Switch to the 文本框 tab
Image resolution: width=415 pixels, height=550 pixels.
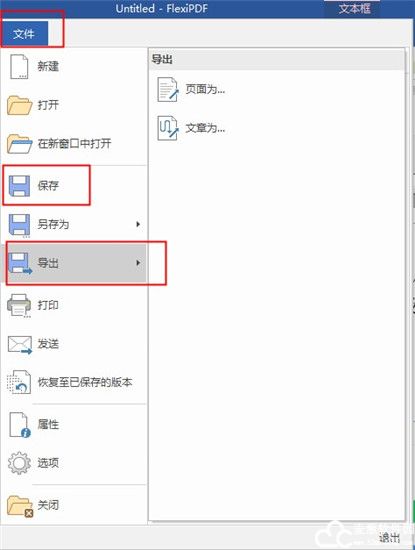[354, 9]
